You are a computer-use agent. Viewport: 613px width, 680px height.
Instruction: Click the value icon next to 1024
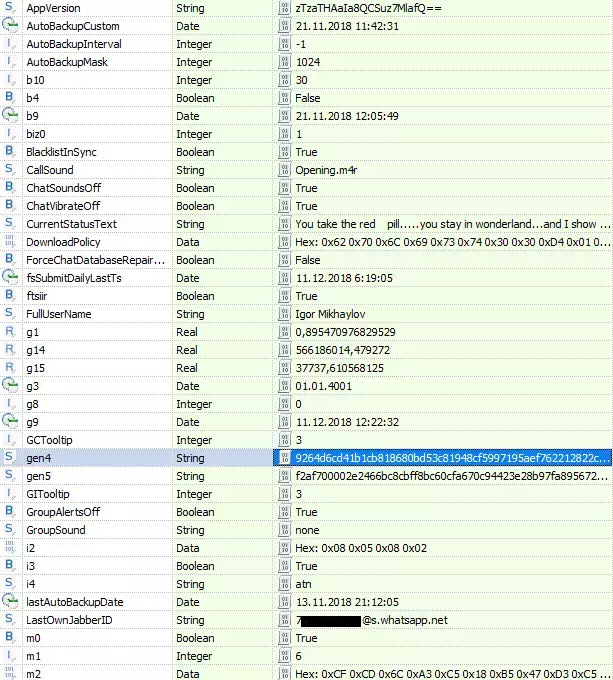tap(284, 62)
